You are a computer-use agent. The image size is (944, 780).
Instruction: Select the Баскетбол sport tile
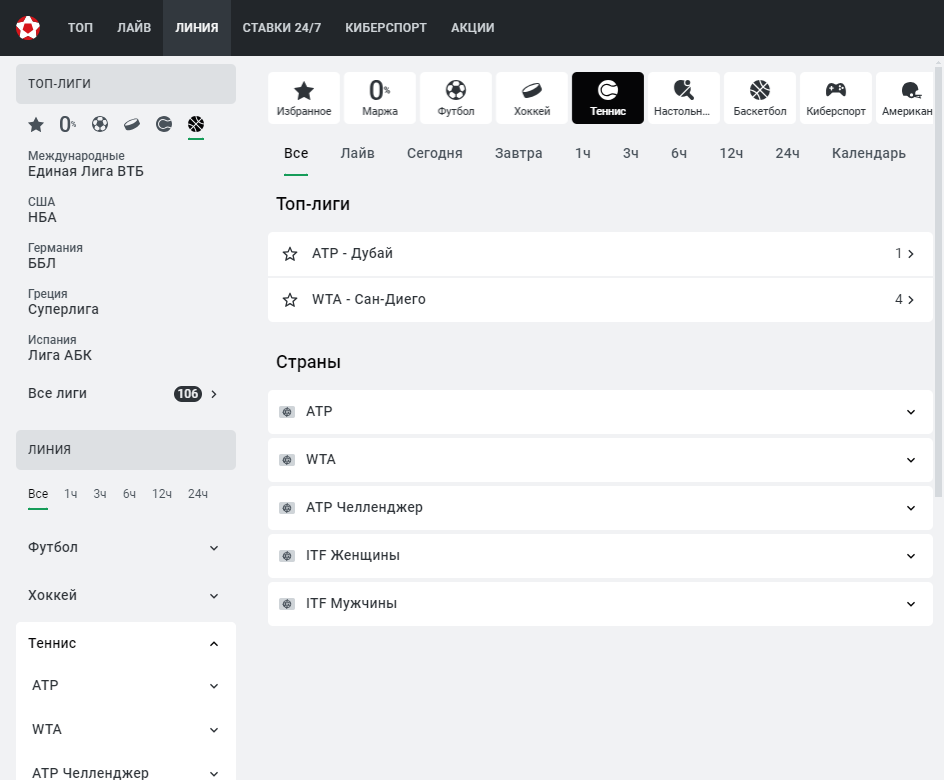coord(760,98)
